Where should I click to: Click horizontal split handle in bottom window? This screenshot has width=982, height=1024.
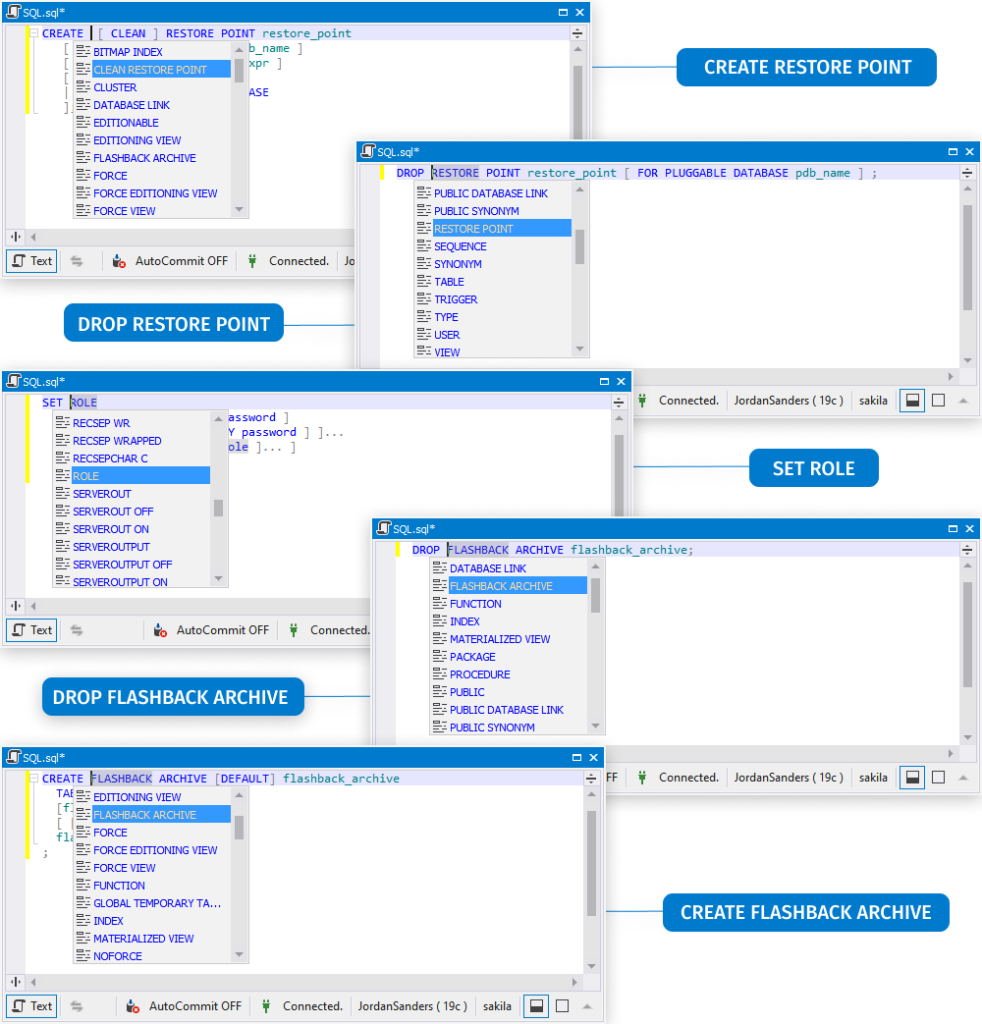point(16,982)
